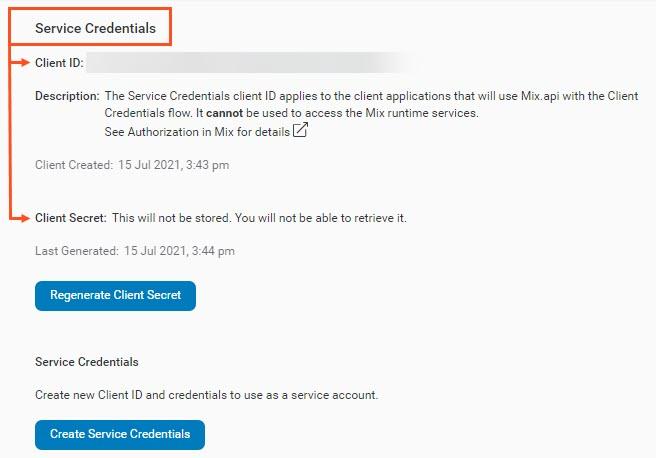The height and width of the screenshot is (458, 656).
Task: Click the Client ID label
Action: pyautogui.click(x=59, y=63)
